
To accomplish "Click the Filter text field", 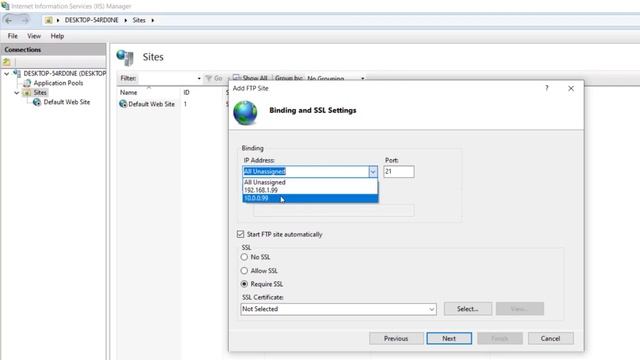I will click(x=167, y=78).
